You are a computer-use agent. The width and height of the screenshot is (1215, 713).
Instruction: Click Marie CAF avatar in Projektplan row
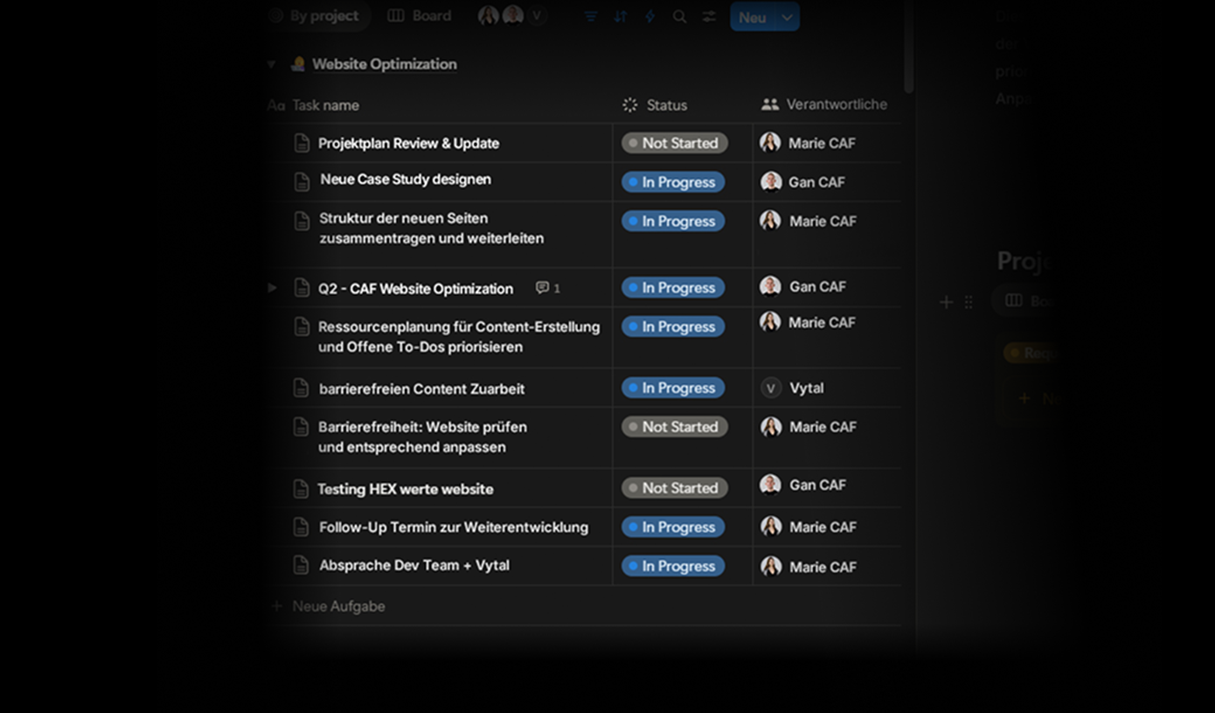pyautogui.click(x=770, y=143)
